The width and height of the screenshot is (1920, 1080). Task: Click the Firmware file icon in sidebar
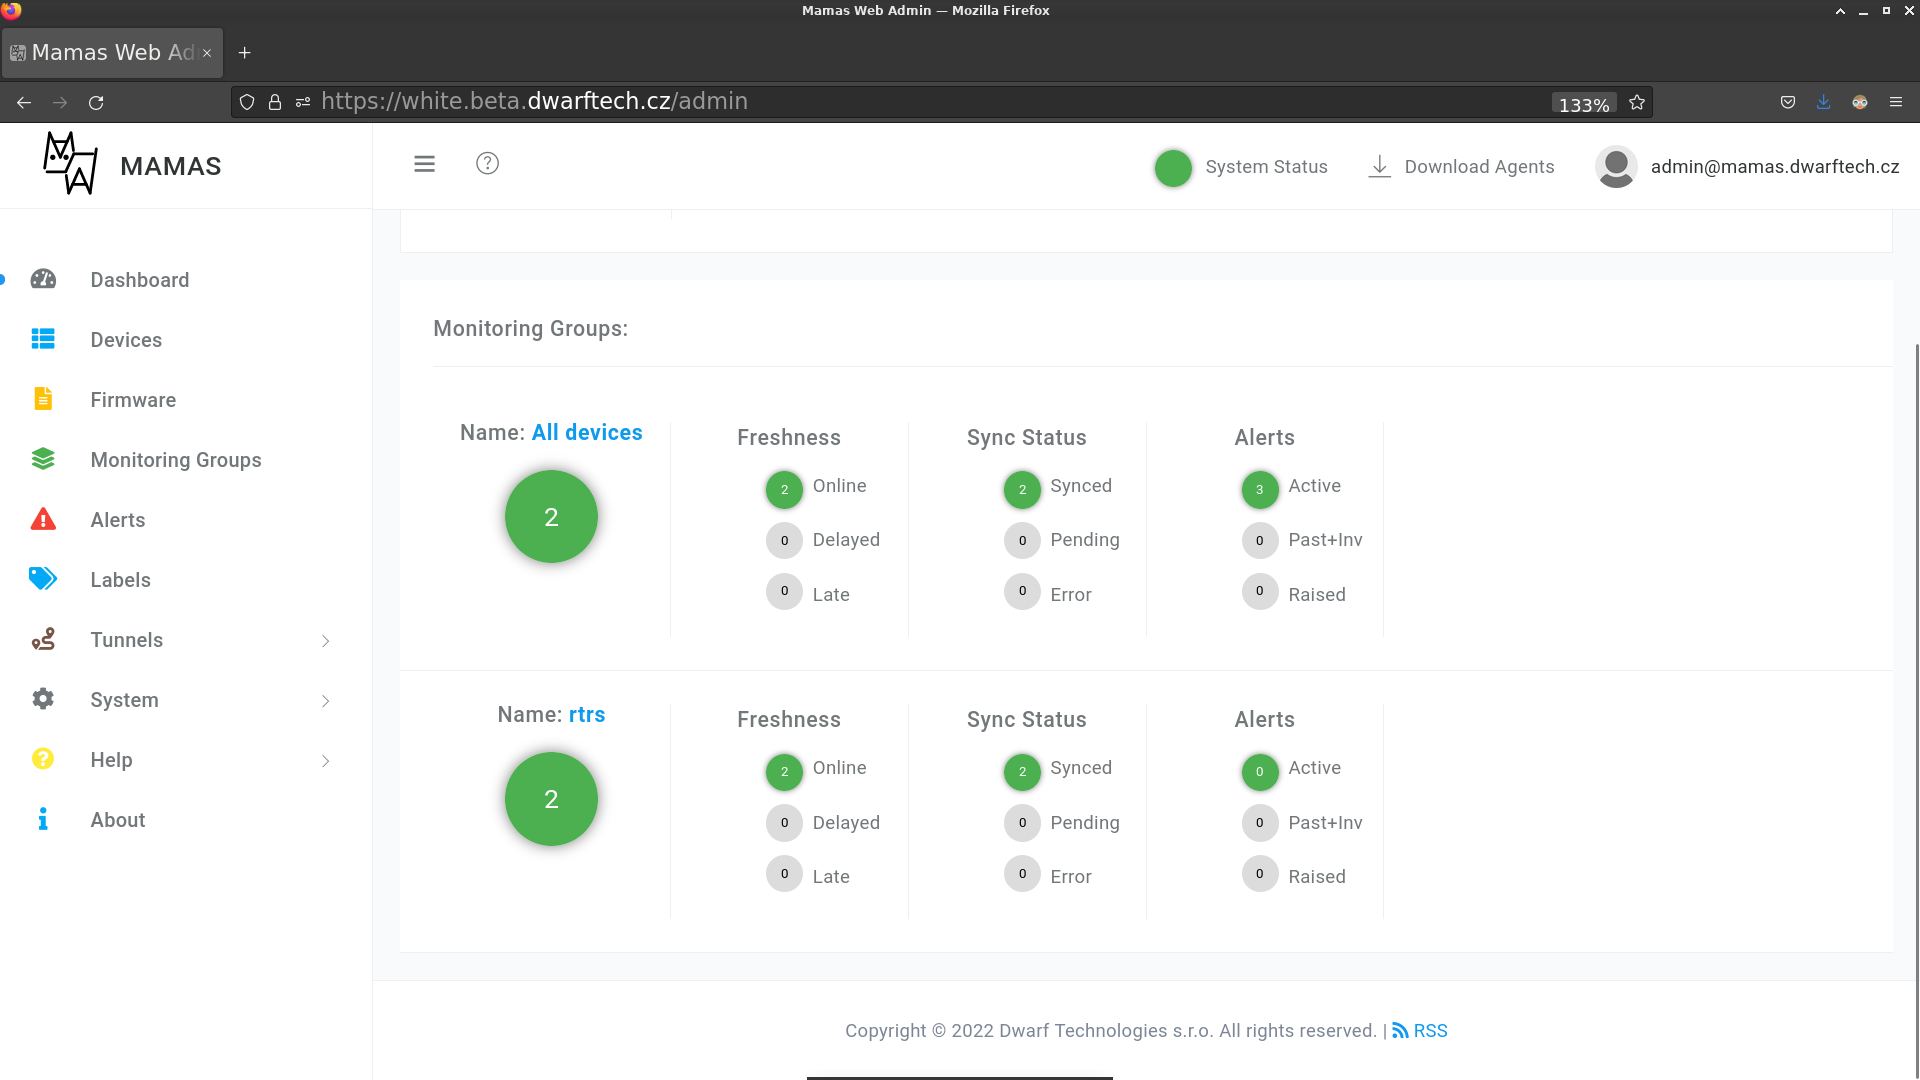tap(43, 399)
